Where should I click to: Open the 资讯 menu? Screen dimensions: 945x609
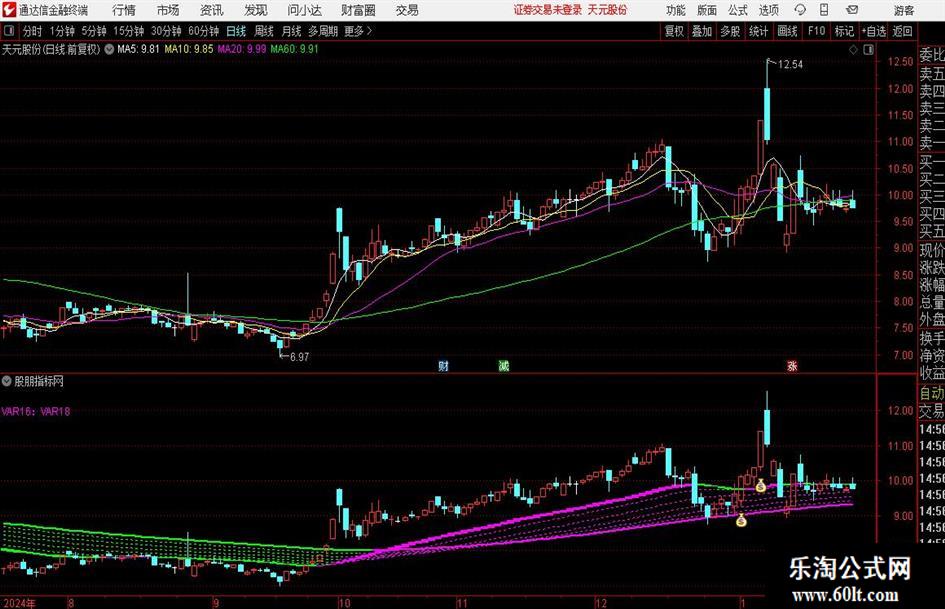212,10
